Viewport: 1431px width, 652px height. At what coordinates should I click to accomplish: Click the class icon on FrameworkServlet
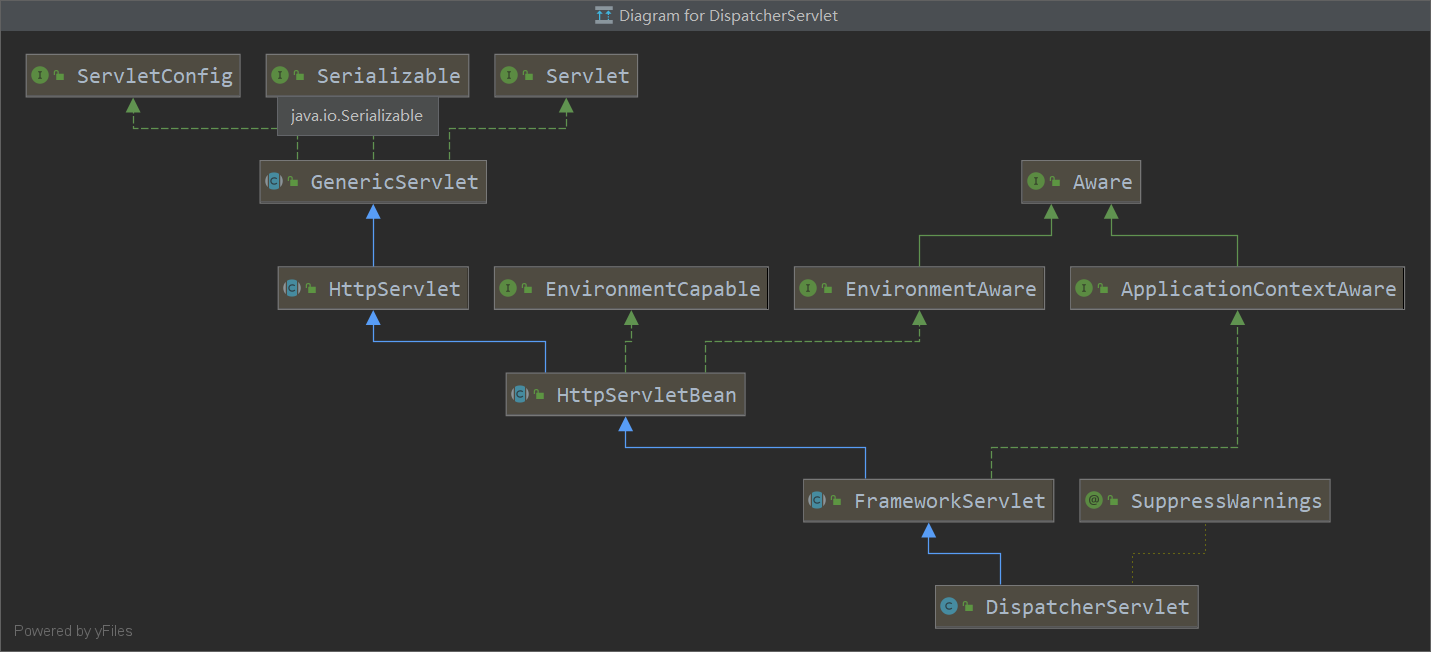click(817, 501)
